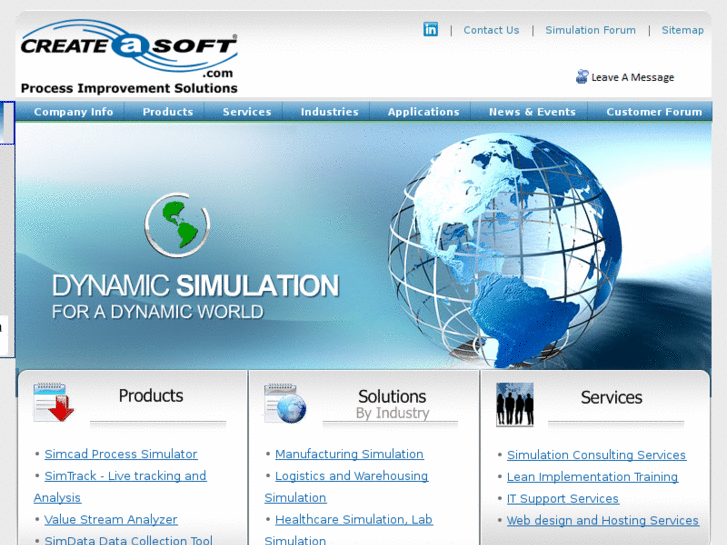The width and height of the screenshot is (727, 545).
Task: Open Web design and Hosting Services link
Action: coord(602,520)
